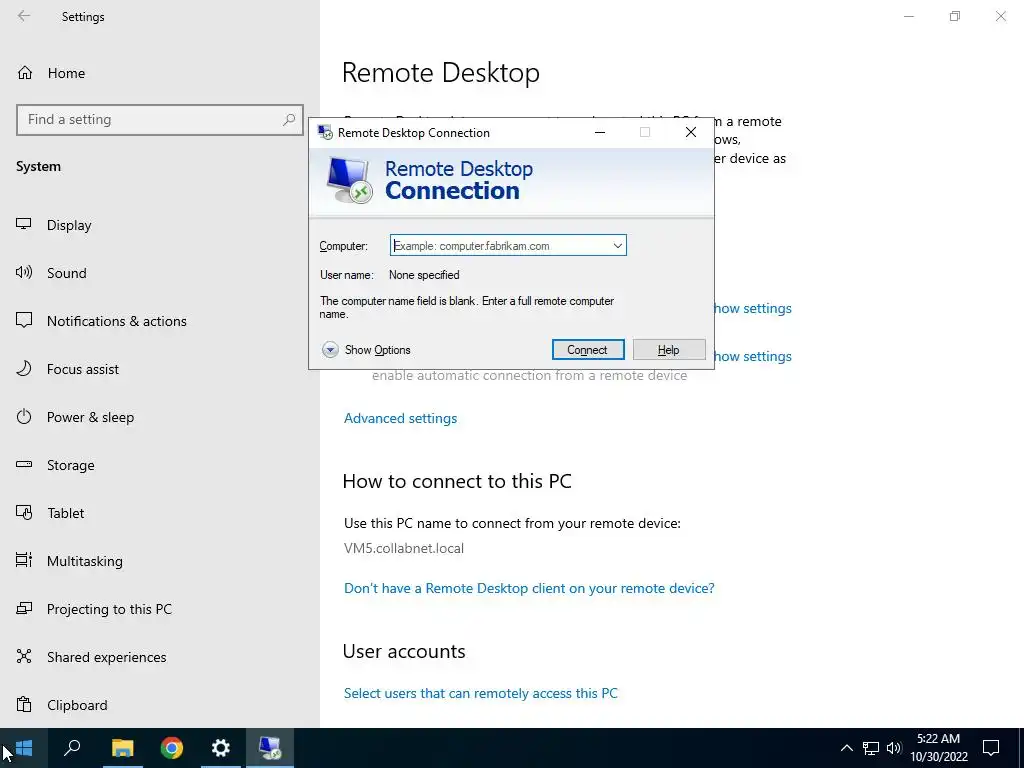Image resolution: width=1024 pixels, height=768 pixels.
Task: Select the Sound speaker icon in sidebar
Action: pos(24,272)
